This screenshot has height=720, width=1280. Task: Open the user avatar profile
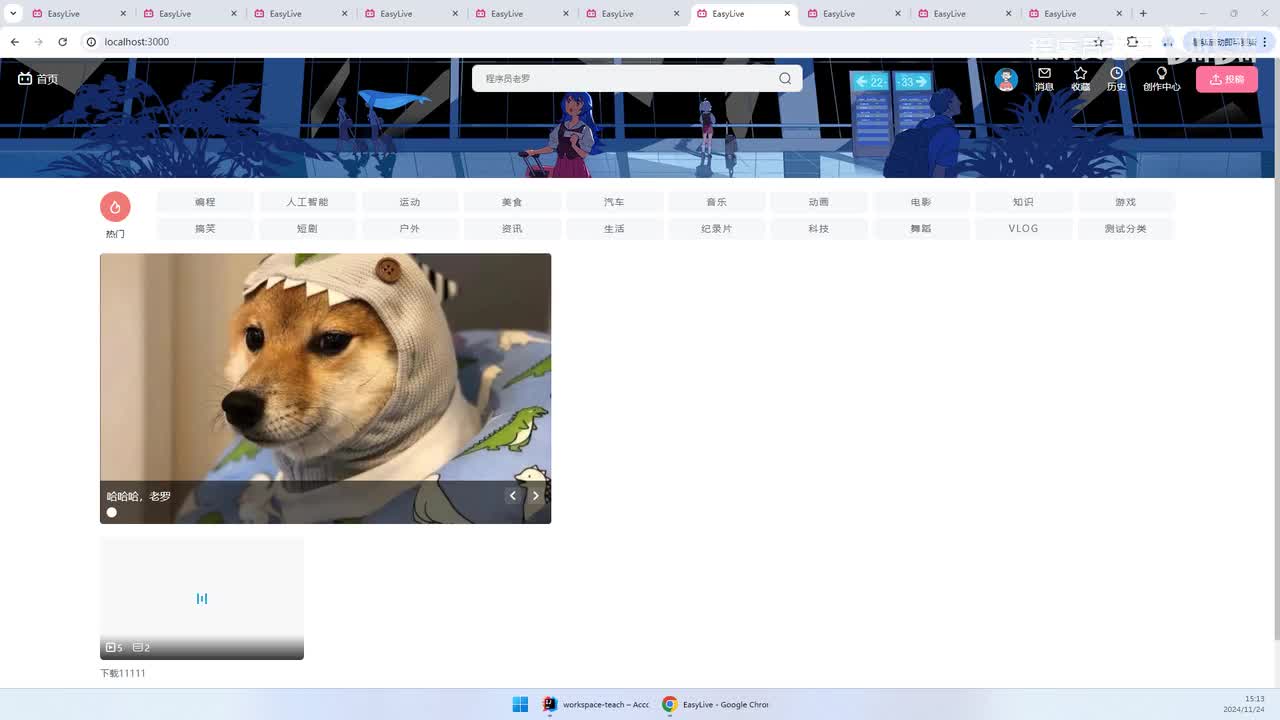pos(1006,79)
